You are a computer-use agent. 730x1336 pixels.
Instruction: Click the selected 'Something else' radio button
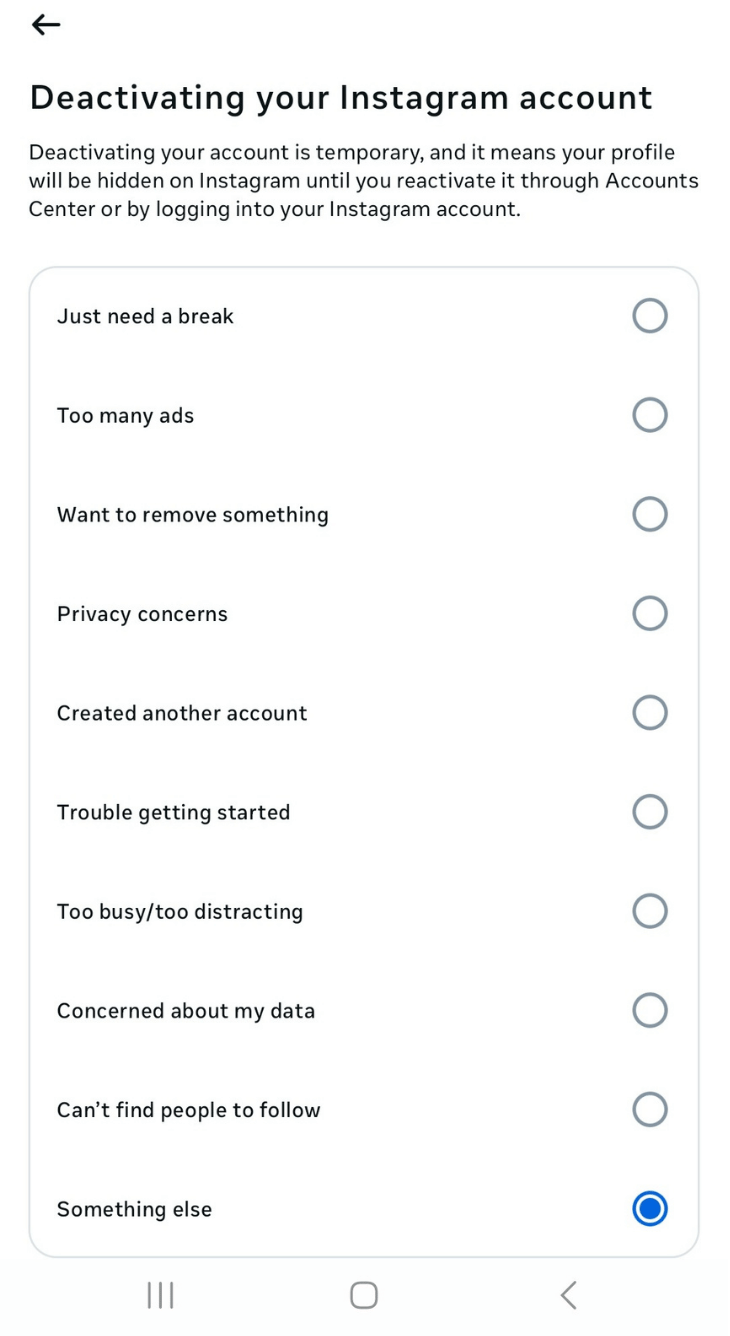(649, 1209)
